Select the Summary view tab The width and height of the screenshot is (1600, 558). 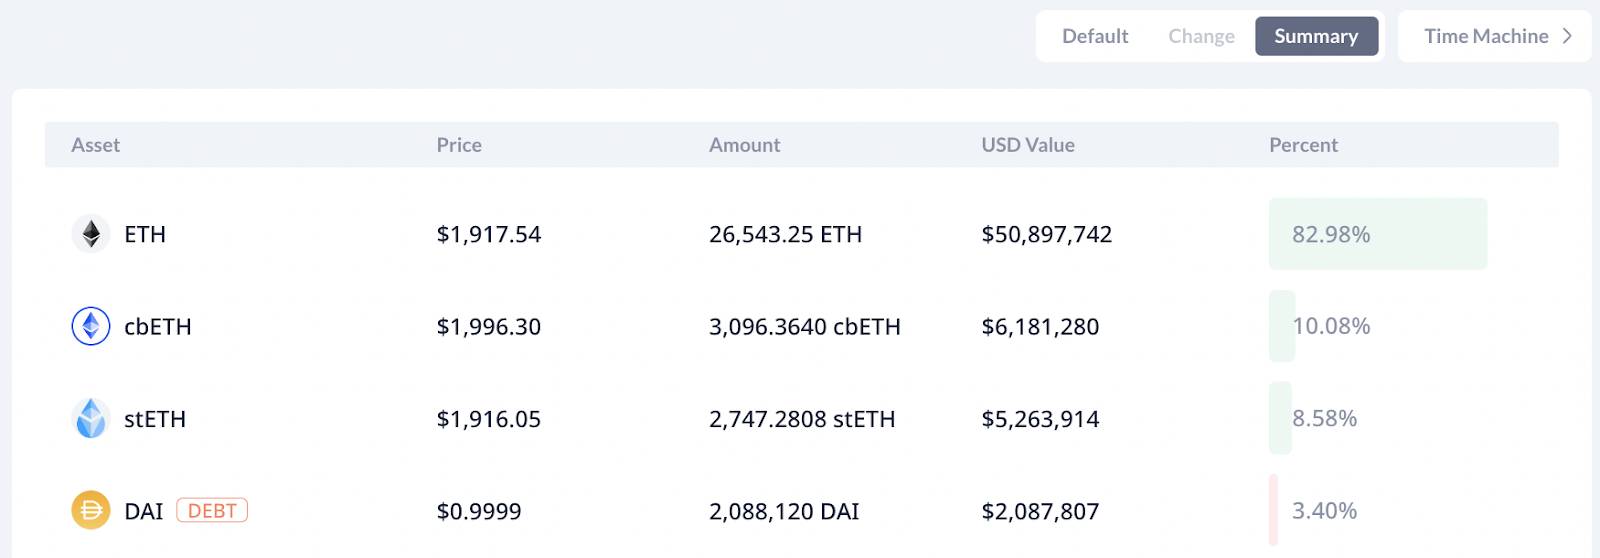(x=1316, y=36)
